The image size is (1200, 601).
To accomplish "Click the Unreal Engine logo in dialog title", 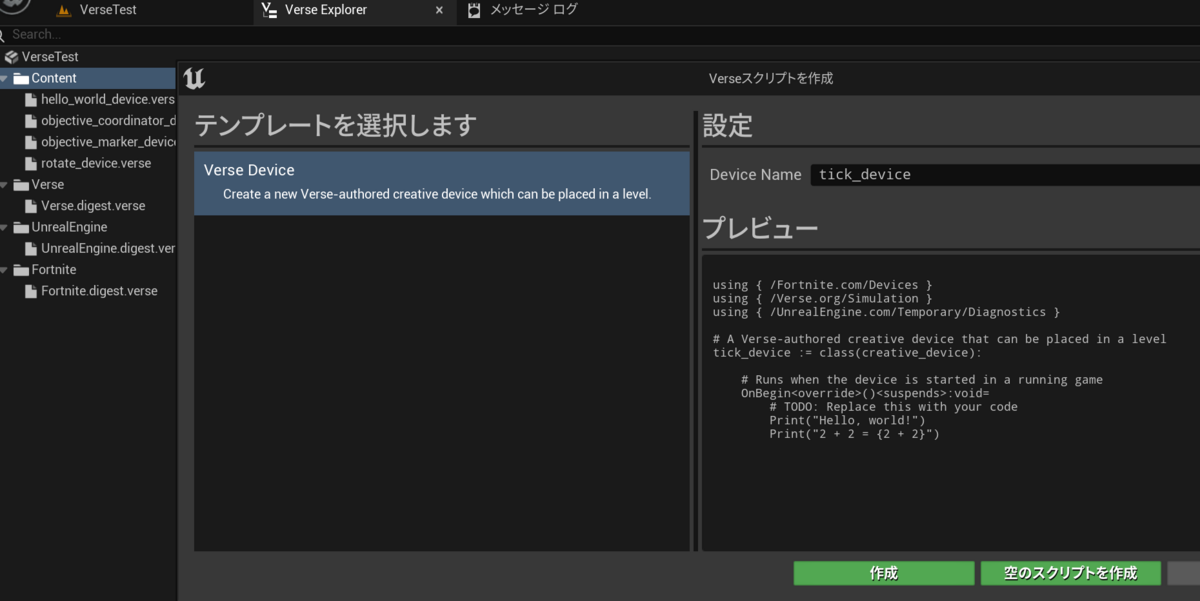I will click(195, 78).
